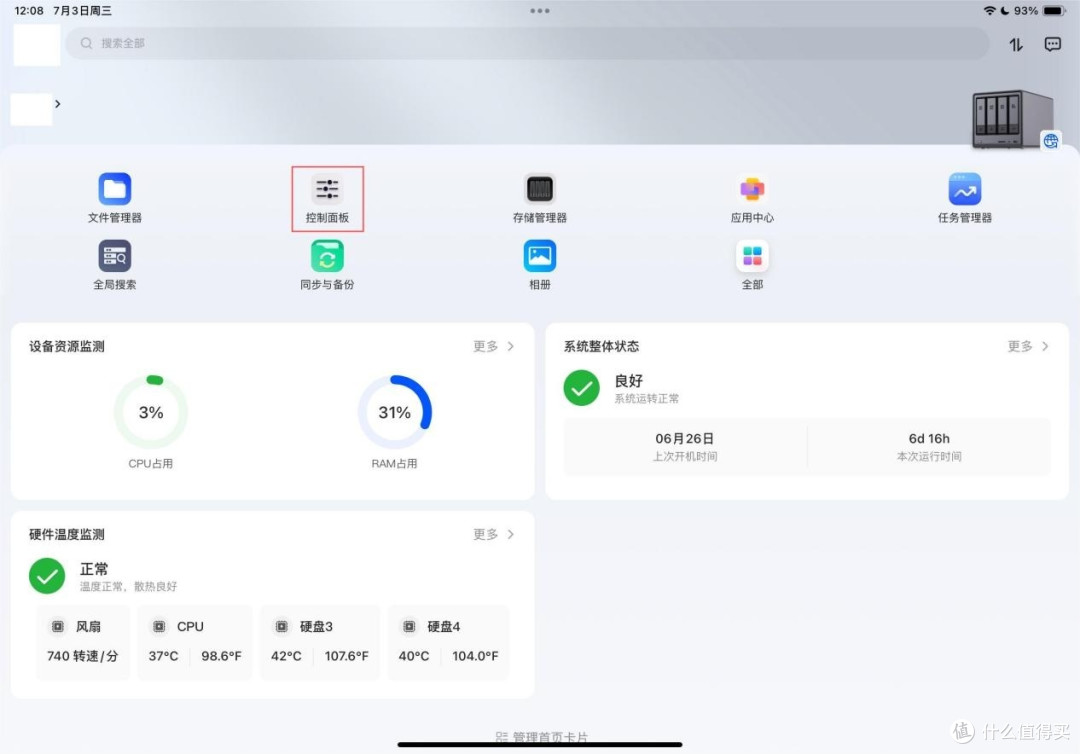Image resolution: width=1080 pixels, height=754 pixels.
Task: Launch the 任务管理器
Action: pyautogui.click(x=964, y=196)
